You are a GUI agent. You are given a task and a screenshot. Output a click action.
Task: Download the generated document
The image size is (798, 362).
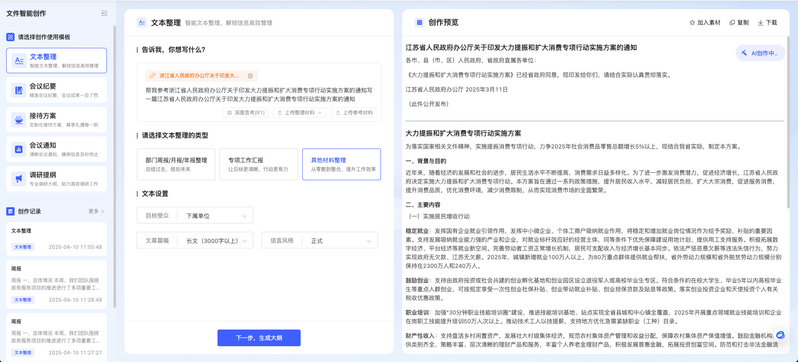pyautogui.click(x=767, y=23)
